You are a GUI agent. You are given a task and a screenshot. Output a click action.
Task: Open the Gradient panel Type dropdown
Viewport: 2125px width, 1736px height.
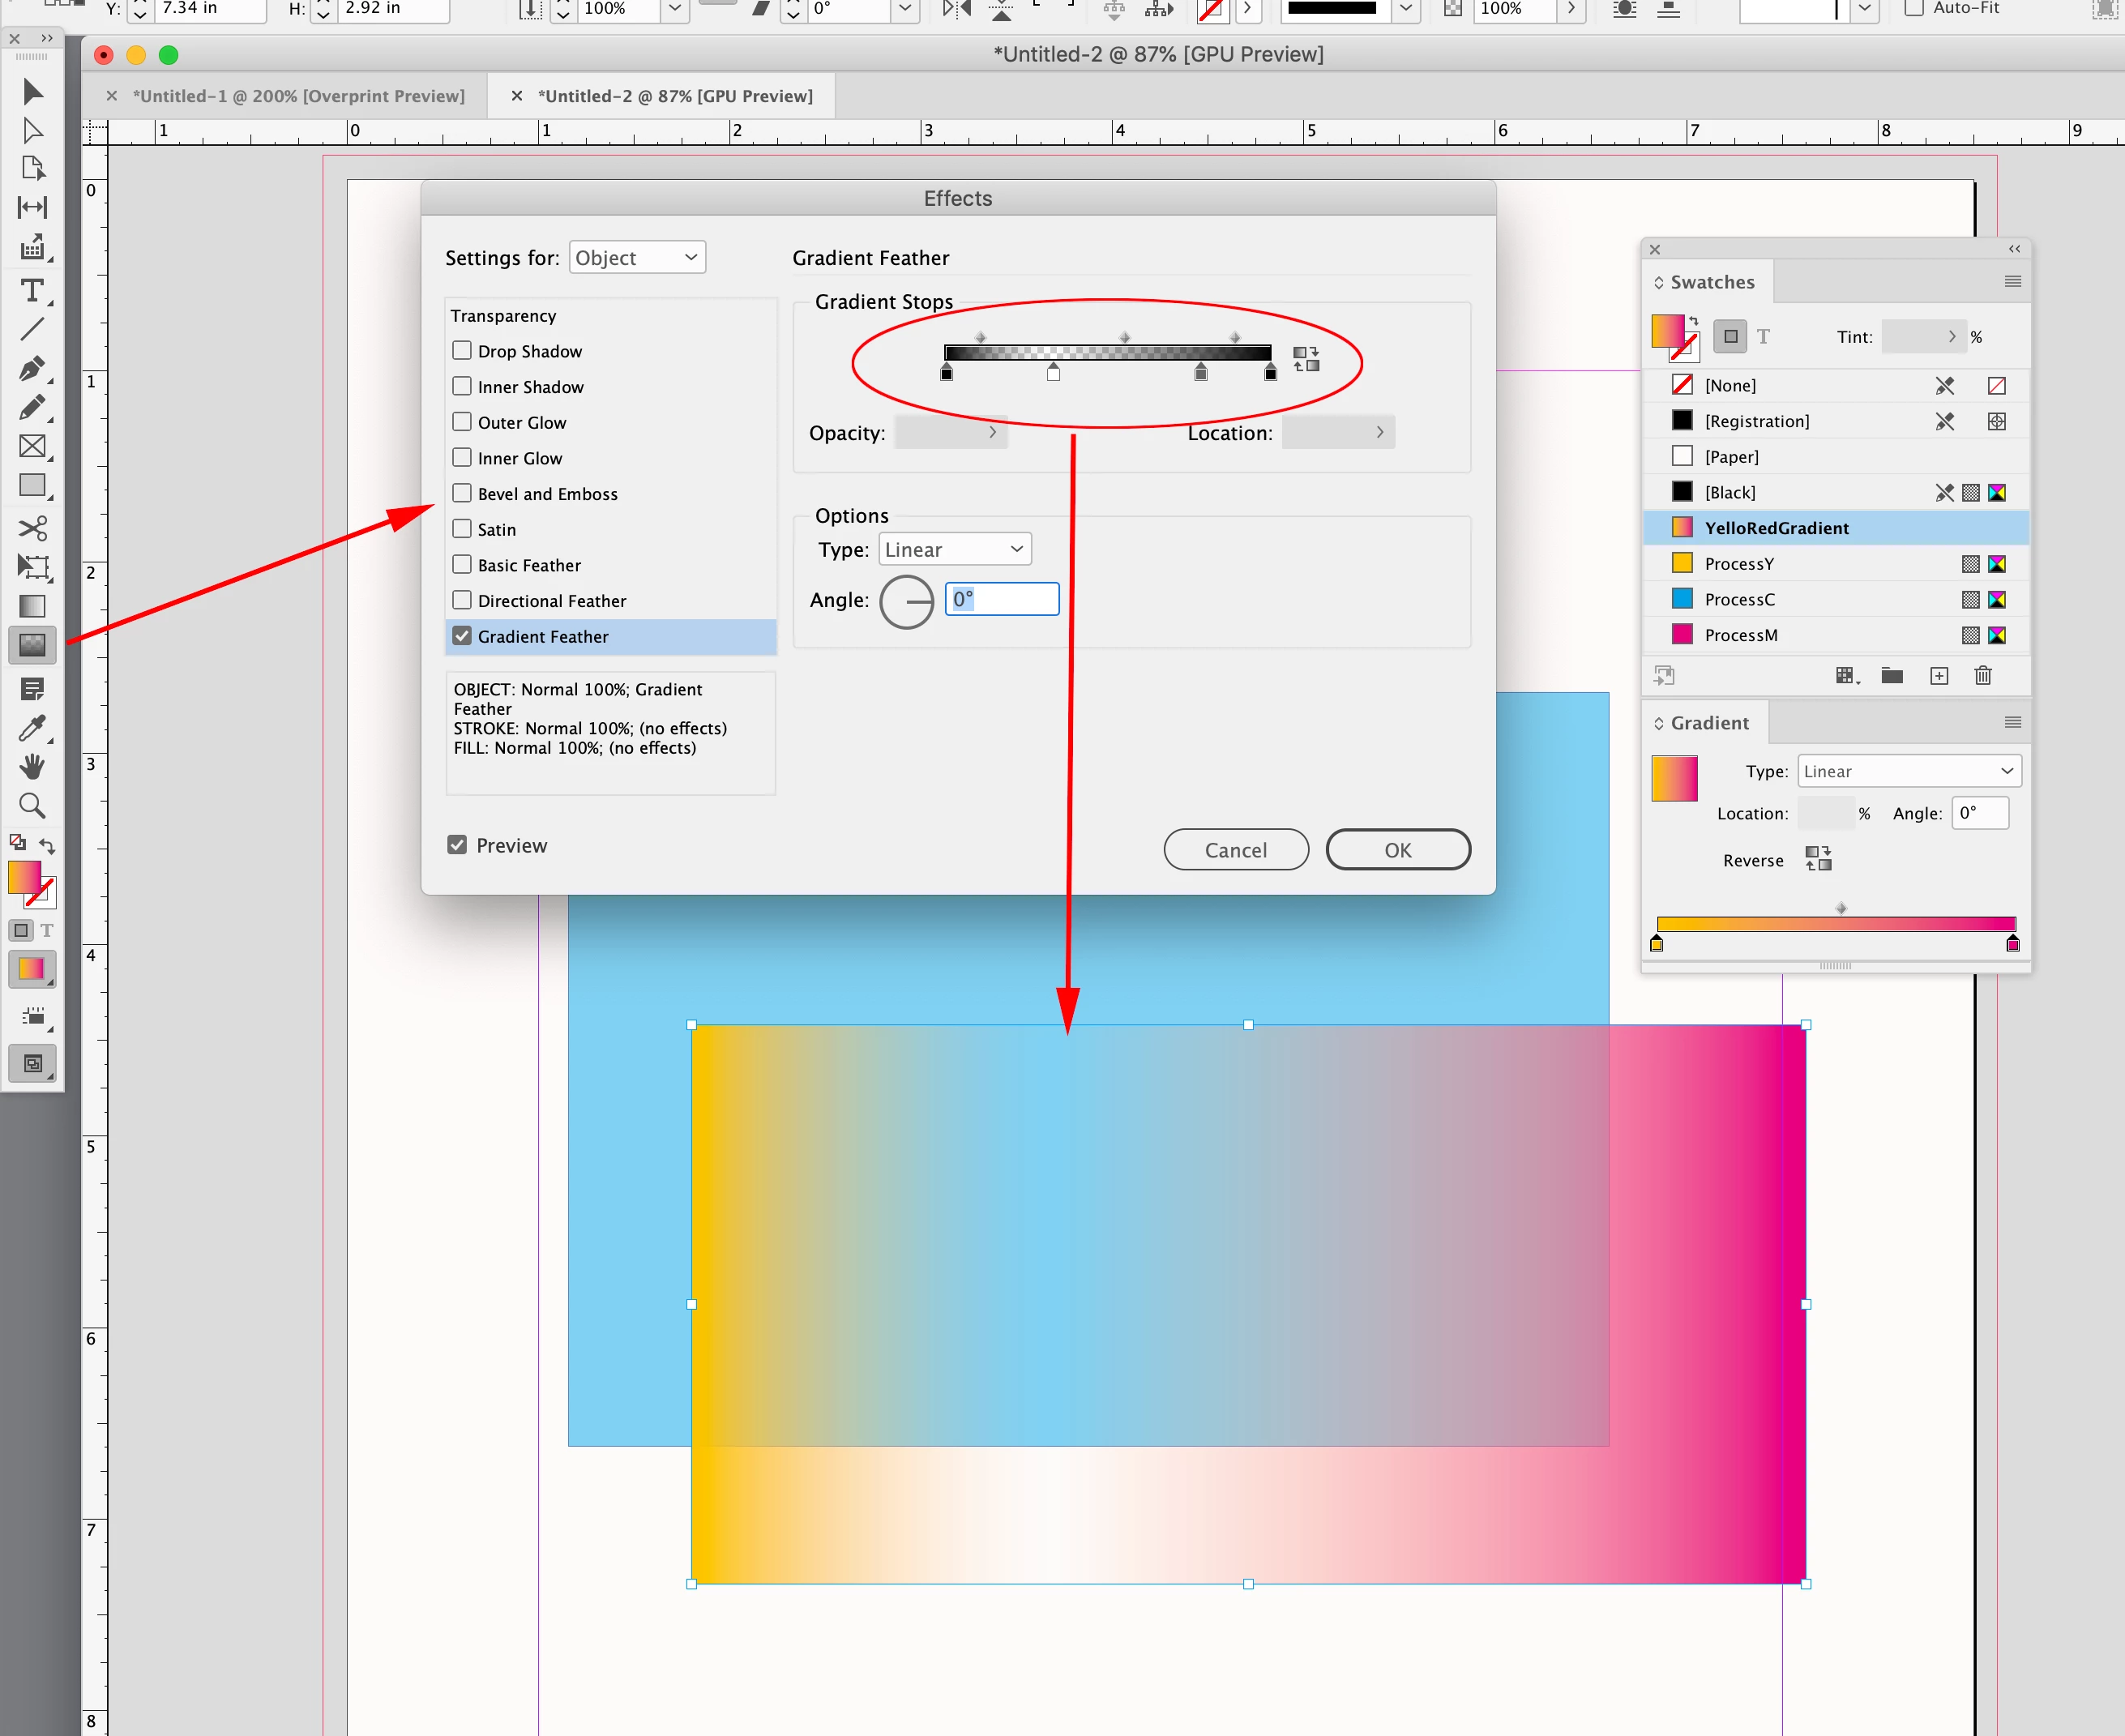pos(1908,771)
